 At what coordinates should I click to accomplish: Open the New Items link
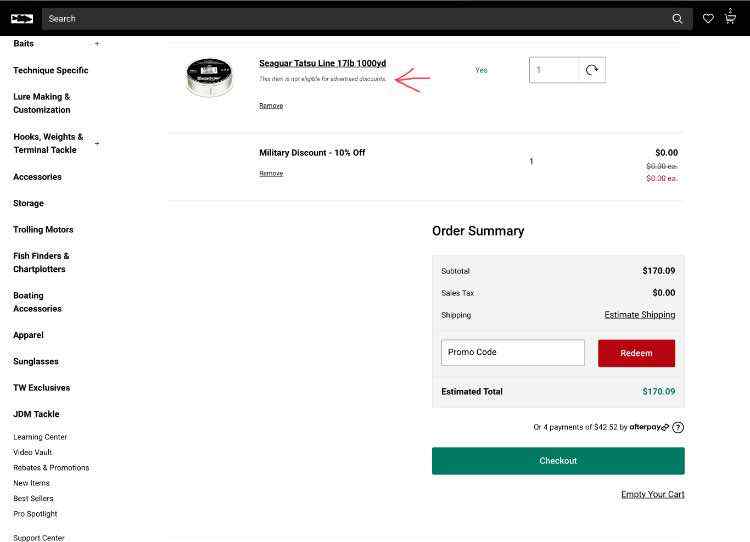click(x=32, y=483)
